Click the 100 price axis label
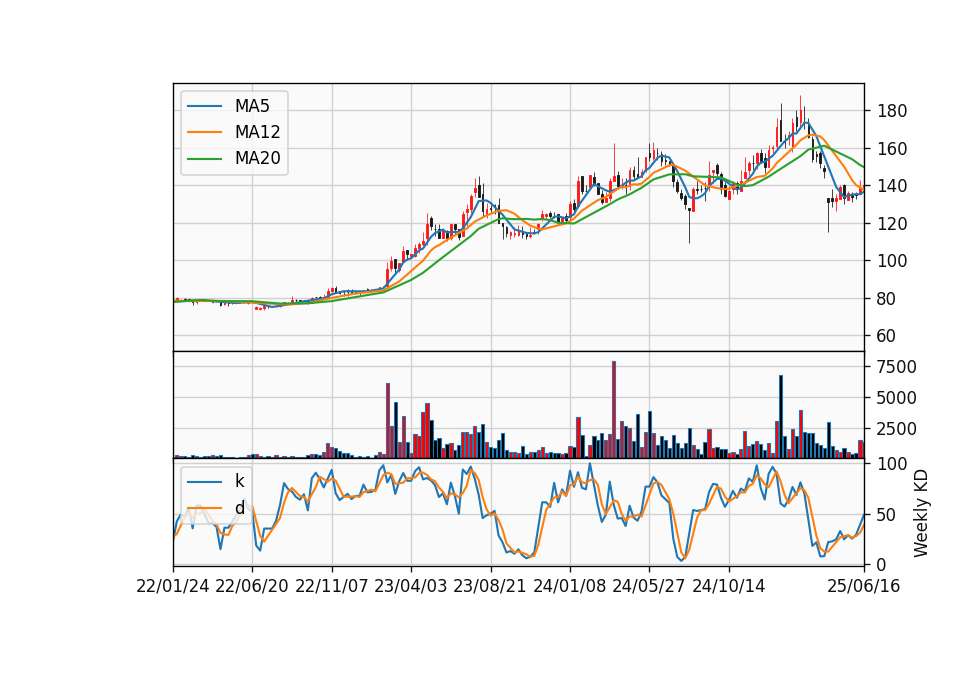This screenshot has width=960, height=690. click(x=892, y=261)
